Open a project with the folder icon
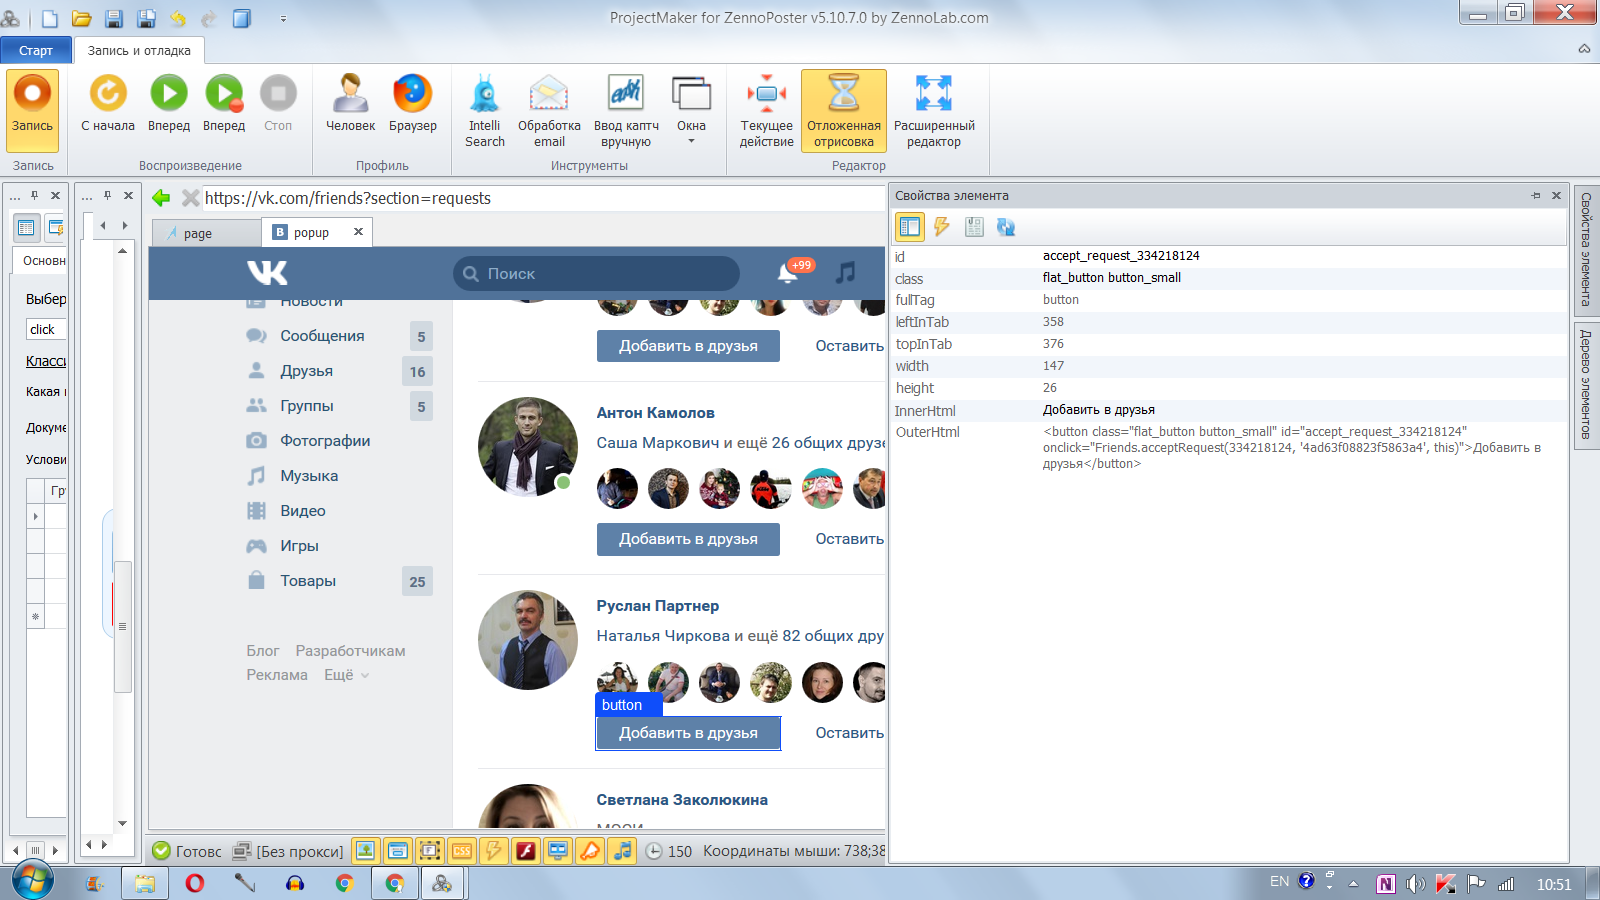Image resolution: width=1600 pixels, height=900 pixels. (82, 18)
